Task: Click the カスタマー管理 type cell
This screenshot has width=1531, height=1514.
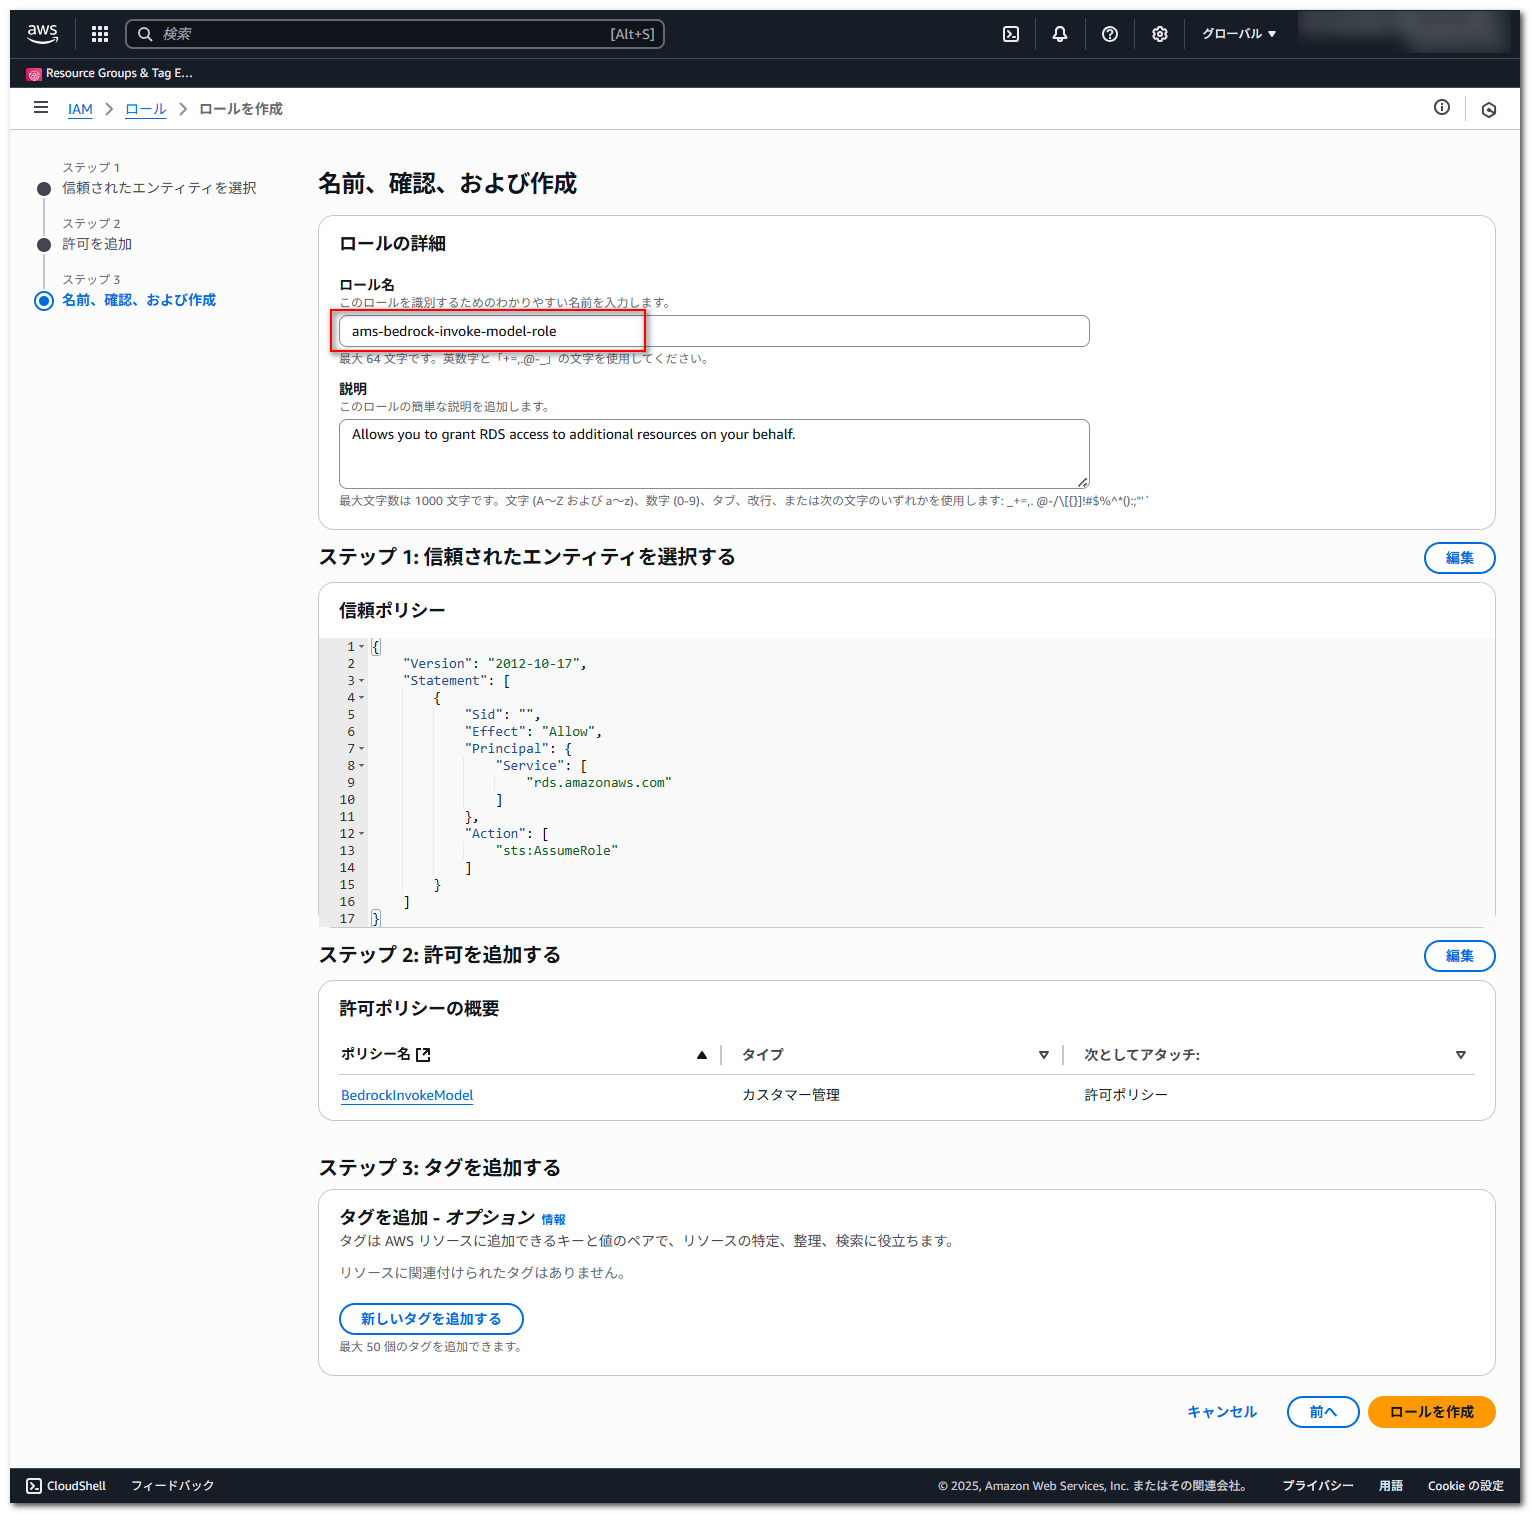Action: pyautogui.click(x=791, y=1095)
